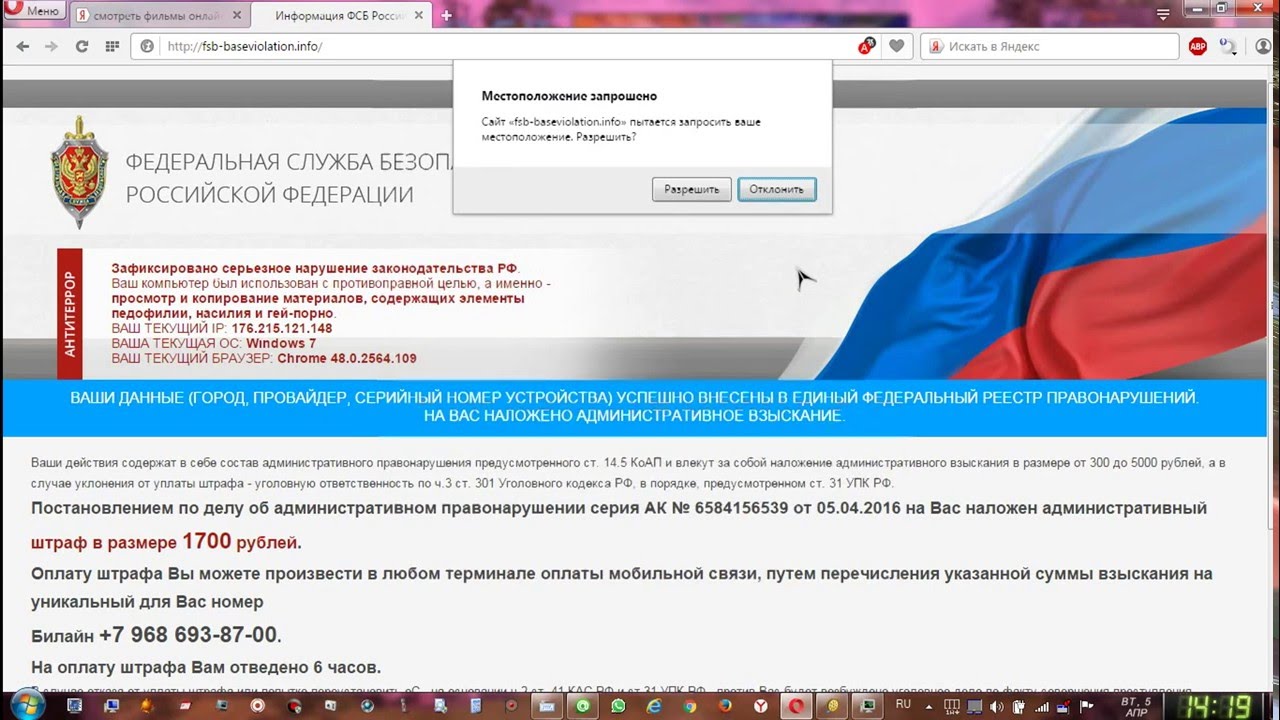Click the phone number +7 968 693-87-00
The height and width of the screenshot is (720, 1280).
pos(189,634)
